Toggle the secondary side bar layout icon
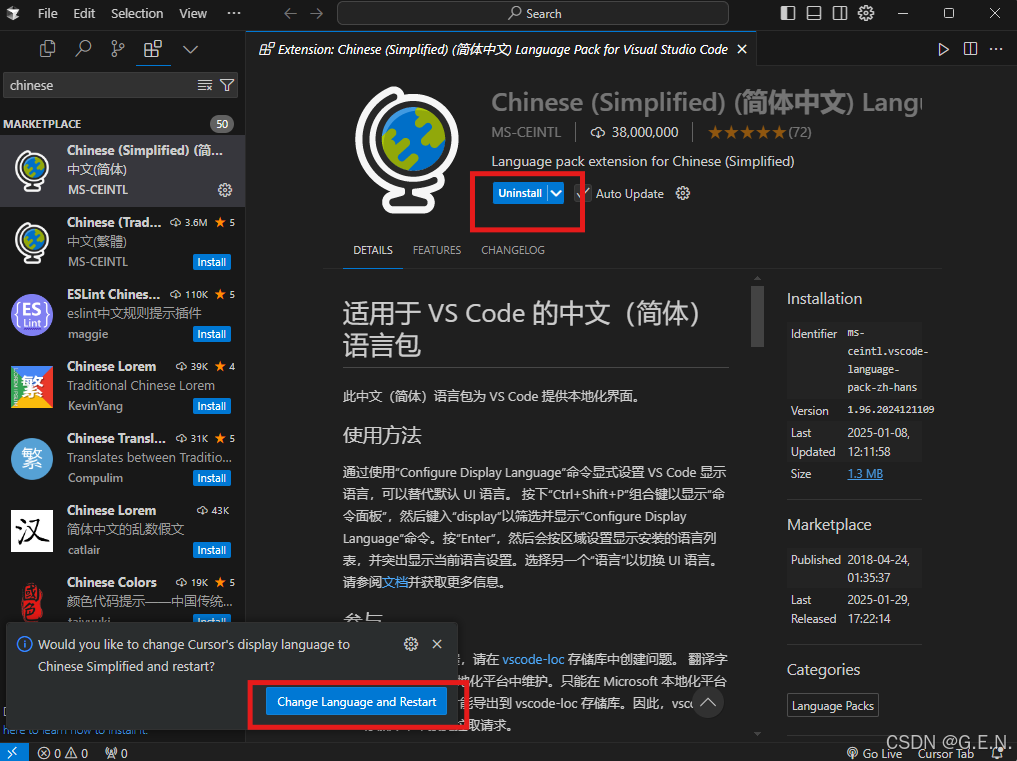Screen dimensions: 1017x761 pos(839,13)
